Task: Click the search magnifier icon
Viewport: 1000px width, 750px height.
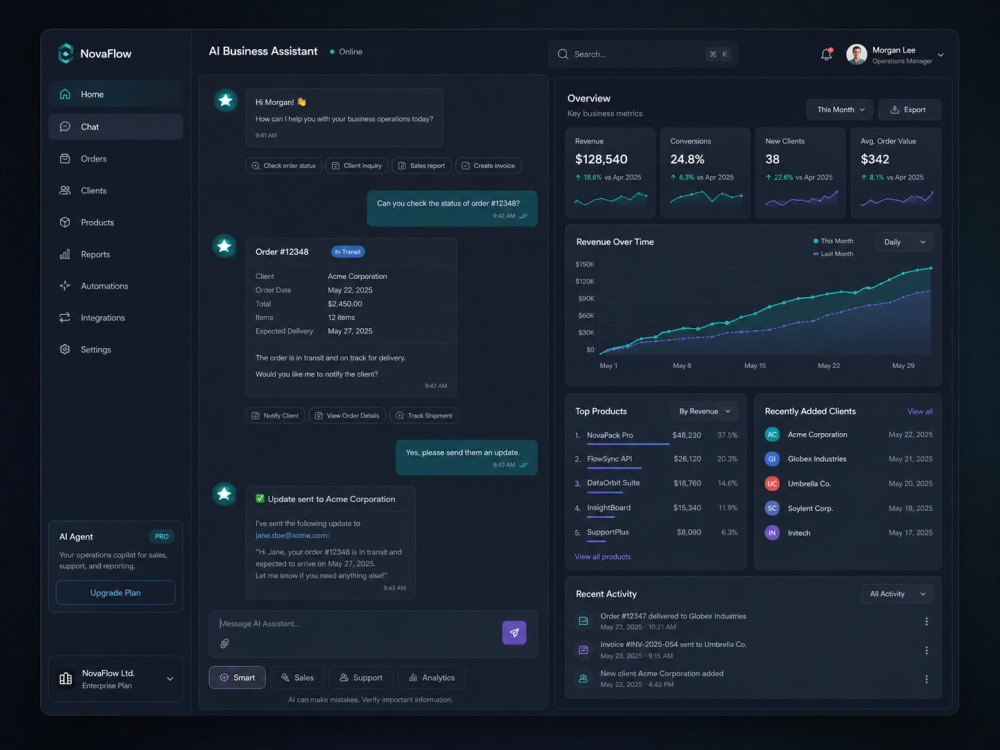Action: click(x=562, y=54)
